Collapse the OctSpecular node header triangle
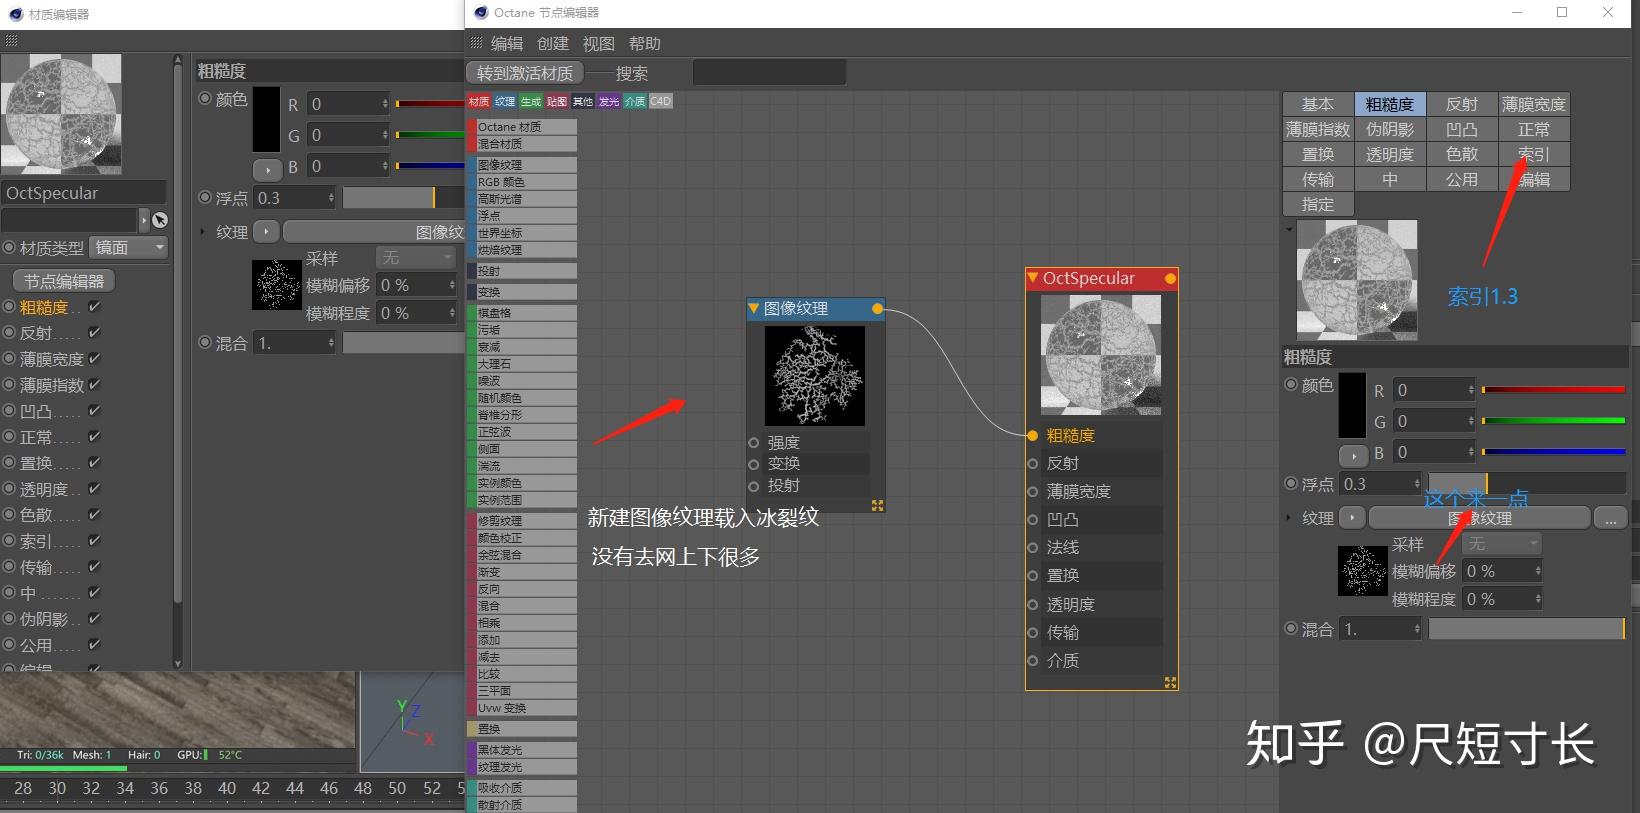The width and height of the screenshot is (1640, 813). tap(1033, 278)
